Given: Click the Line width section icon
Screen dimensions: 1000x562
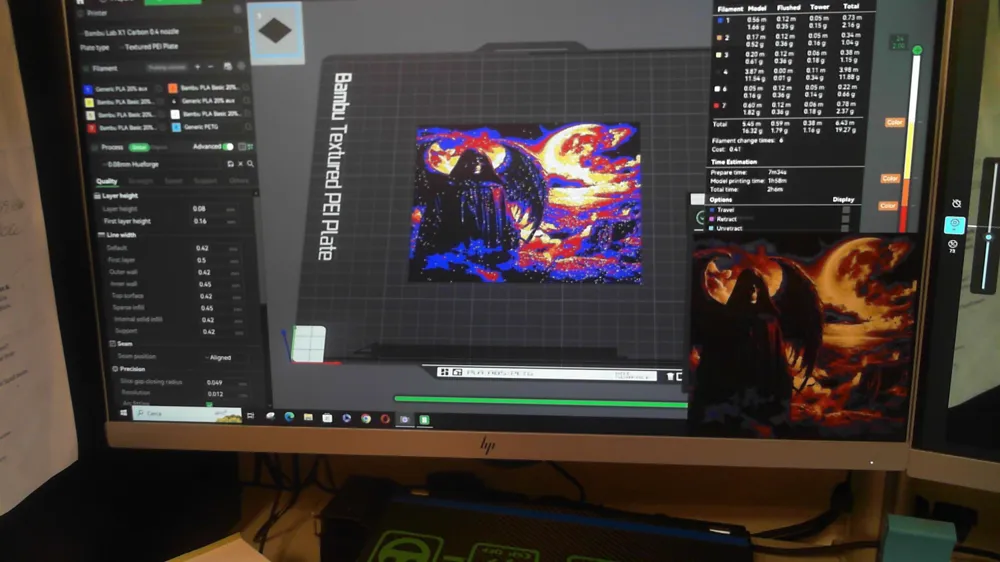Looking at the screenshot, I should [x=101, y=235].
